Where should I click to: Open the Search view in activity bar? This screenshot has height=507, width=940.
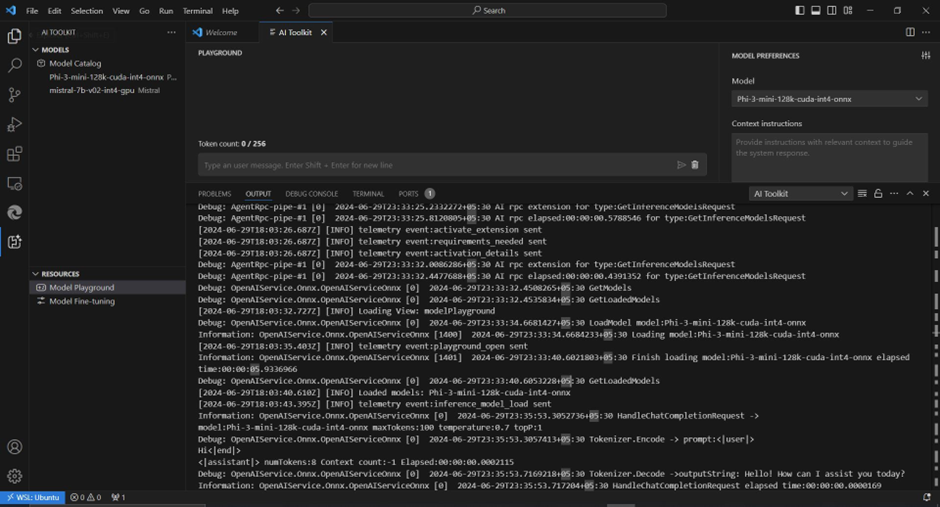(x=14, y=65)
